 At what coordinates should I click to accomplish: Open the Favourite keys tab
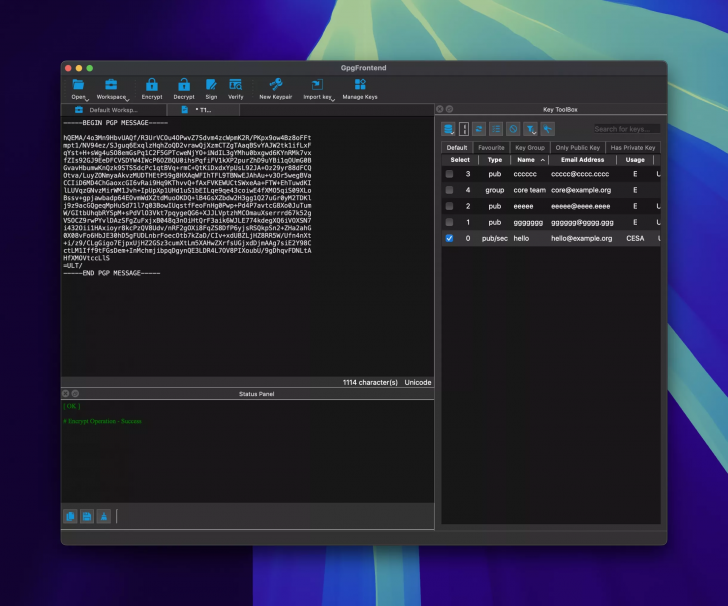[x=491, y=148]
